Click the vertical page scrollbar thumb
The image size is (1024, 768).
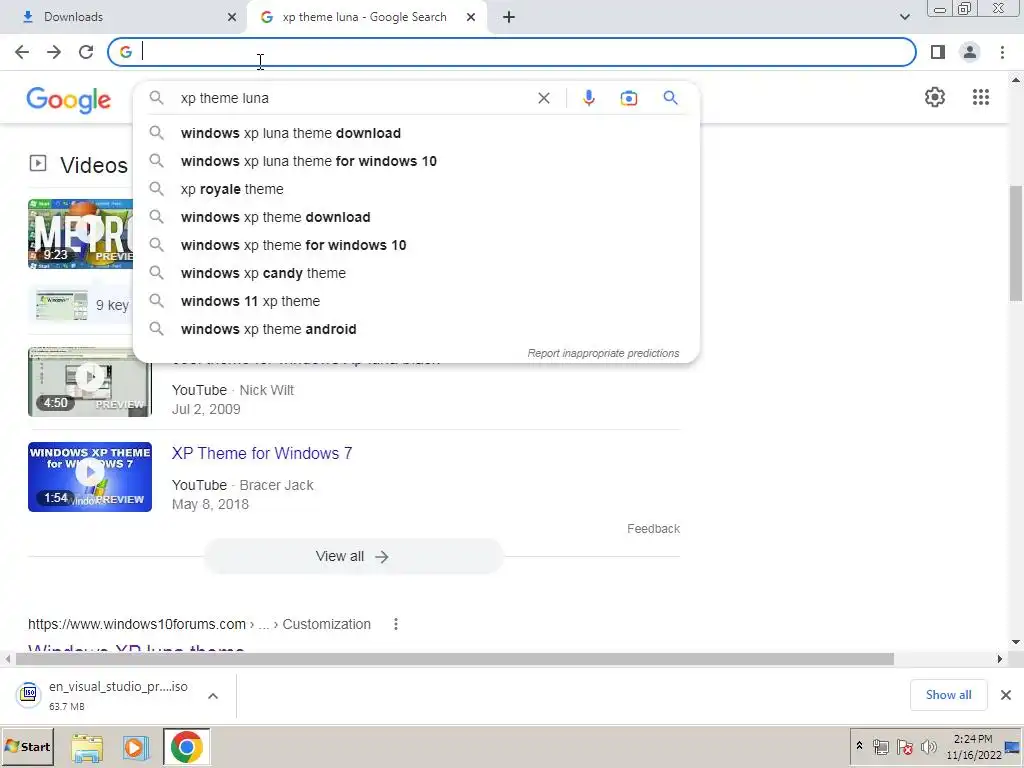click(x=1016, y=242)
